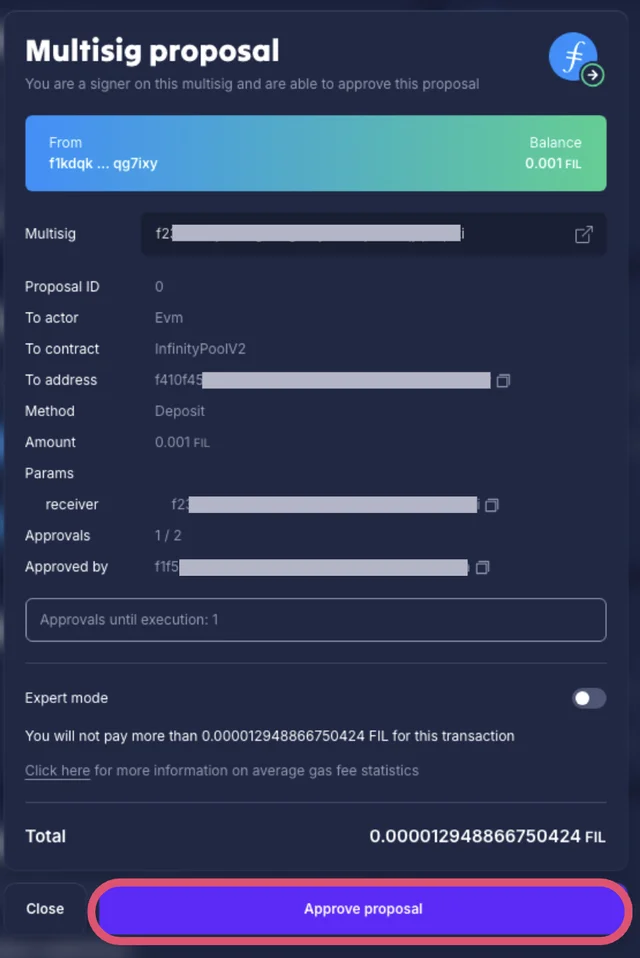Copy the To address value
The width and height of the screenshot is (640, 958).
pos(503,380)
